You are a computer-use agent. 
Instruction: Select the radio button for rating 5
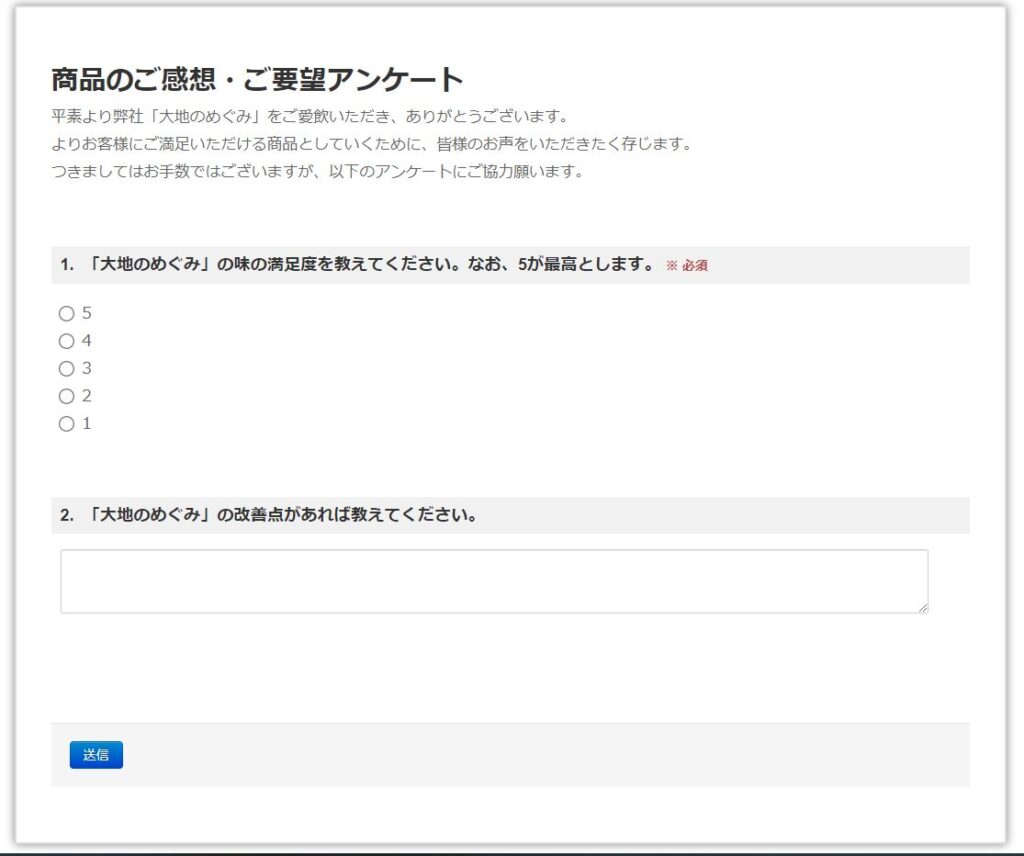67,314
